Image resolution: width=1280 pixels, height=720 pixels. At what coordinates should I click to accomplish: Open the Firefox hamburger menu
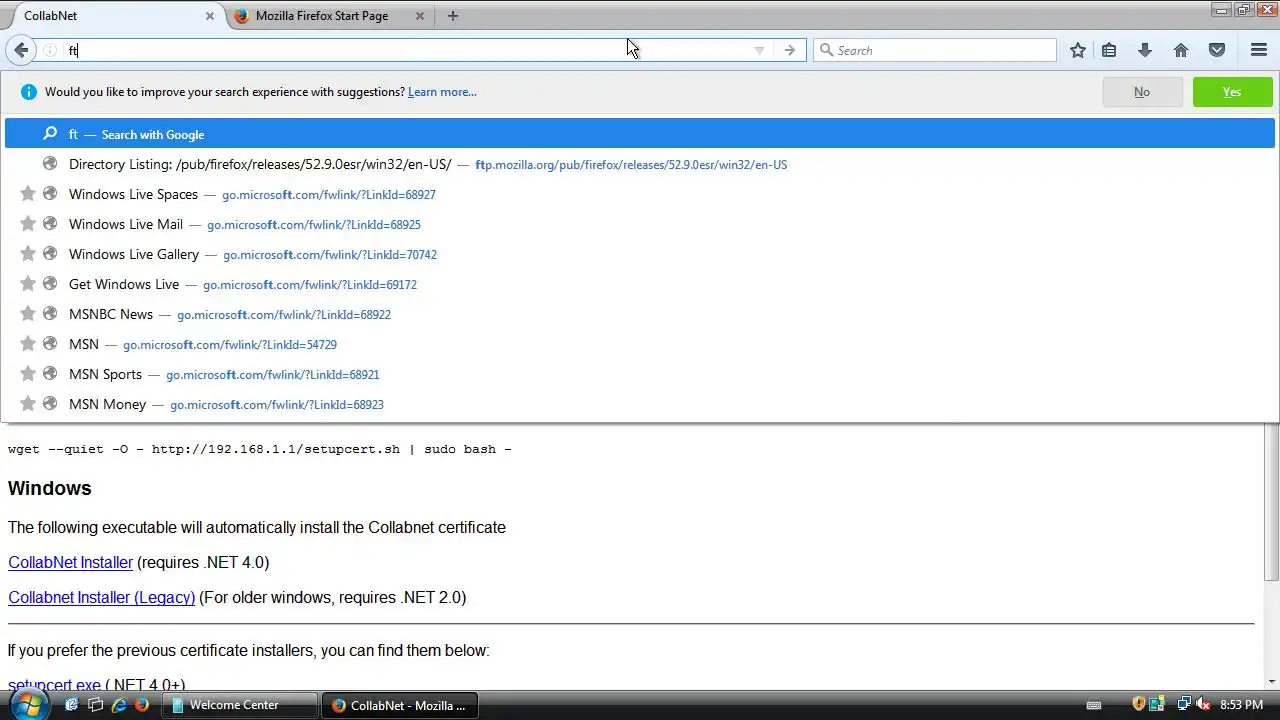[1259, 50]
